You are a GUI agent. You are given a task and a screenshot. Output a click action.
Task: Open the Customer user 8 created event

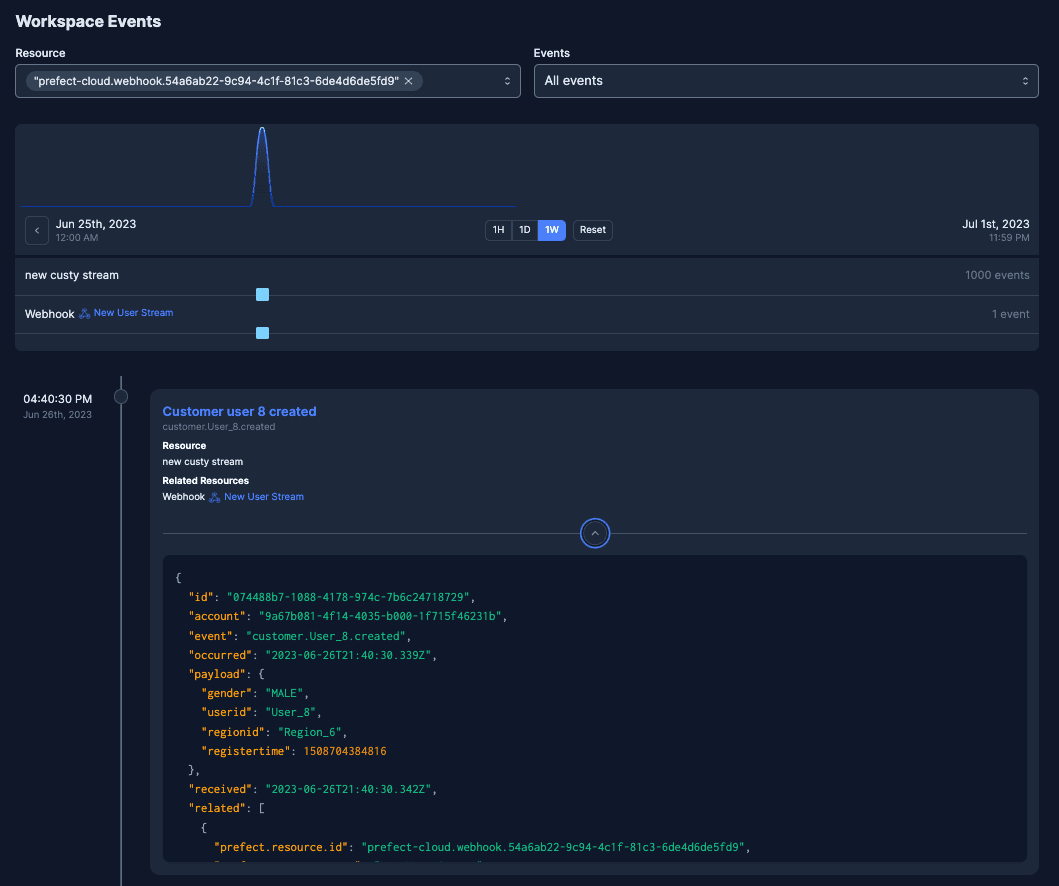point(239,411)
